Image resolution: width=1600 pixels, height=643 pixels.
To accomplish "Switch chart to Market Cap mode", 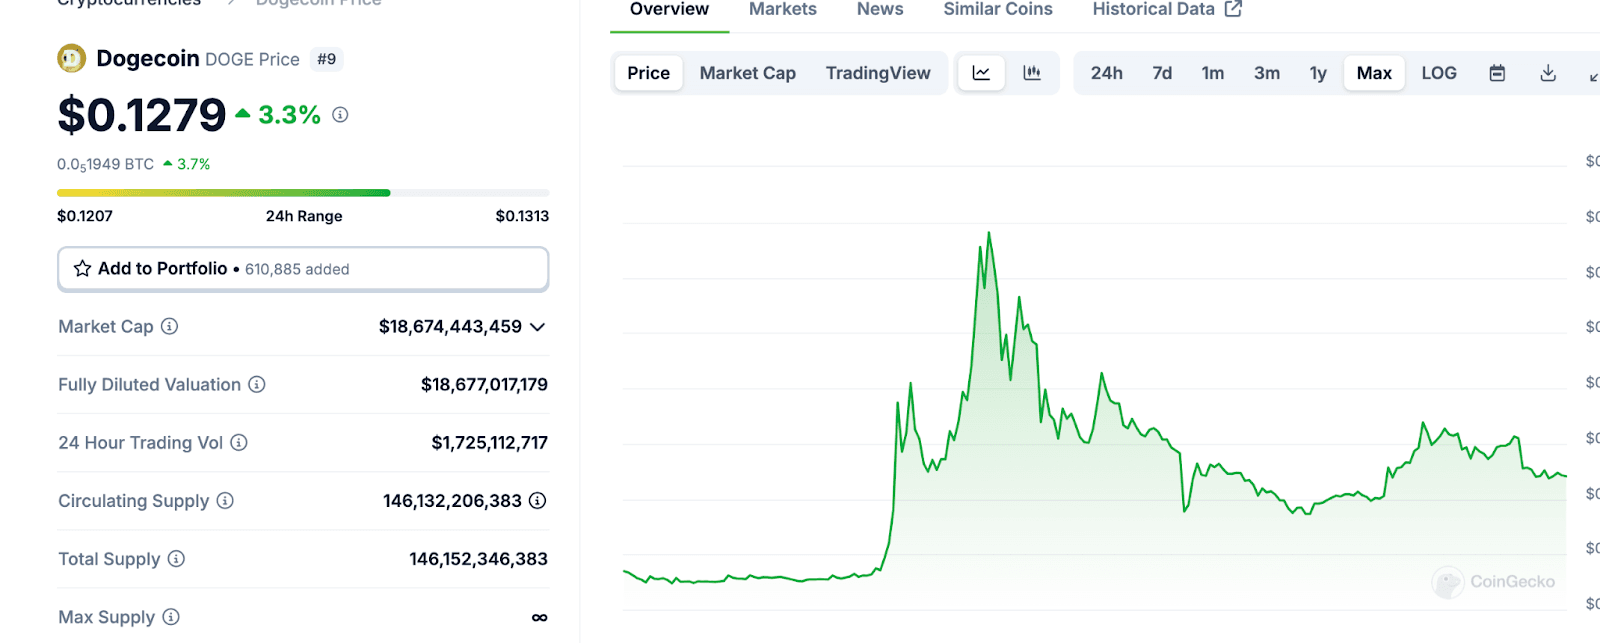I will click(x=748, y=73).
